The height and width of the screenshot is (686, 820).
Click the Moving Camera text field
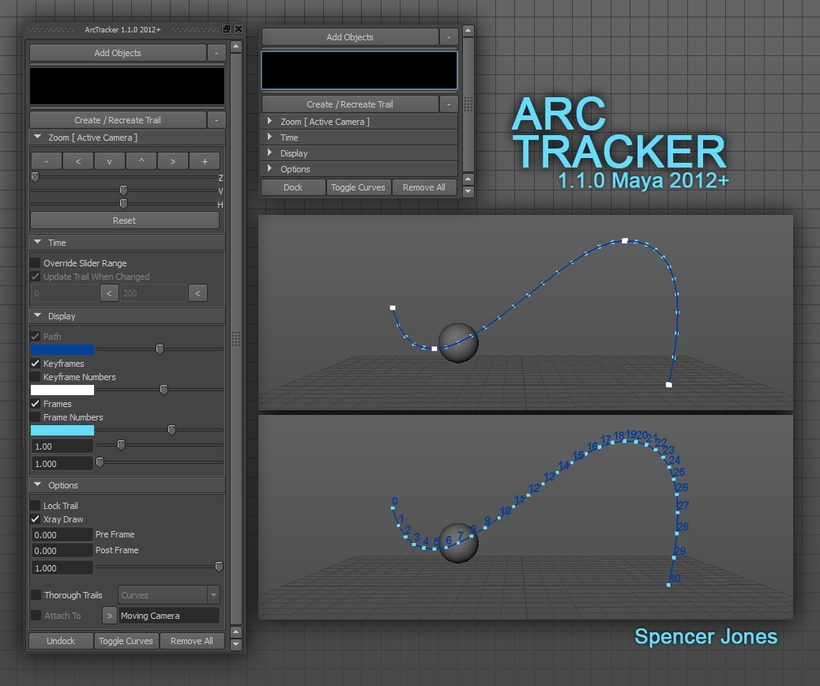click(168, 616)
